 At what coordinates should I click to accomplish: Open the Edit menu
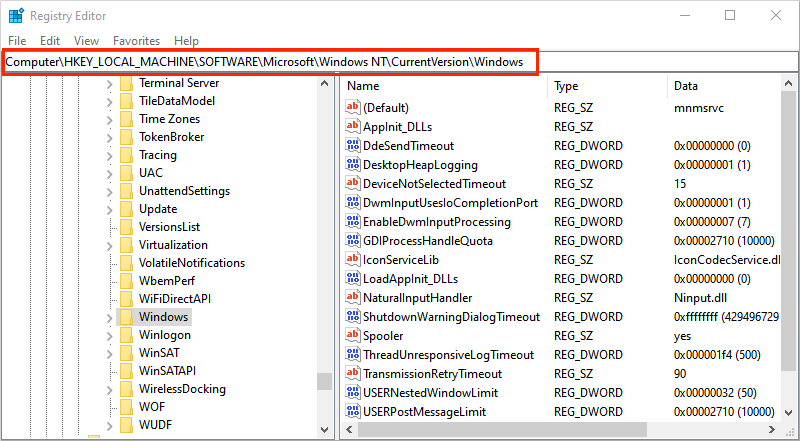(x=50, y=40)
